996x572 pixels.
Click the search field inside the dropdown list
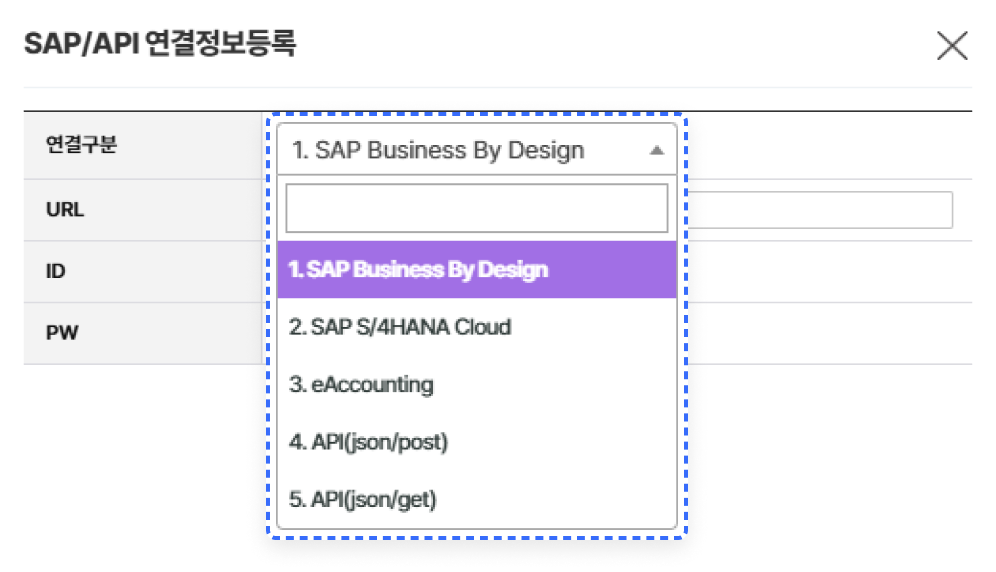[x=477, y=208]
